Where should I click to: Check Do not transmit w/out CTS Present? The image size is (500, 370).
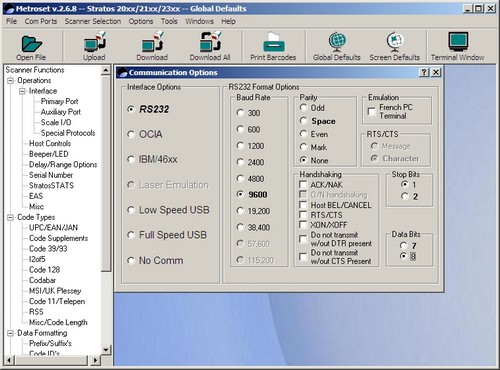[303, 257]
